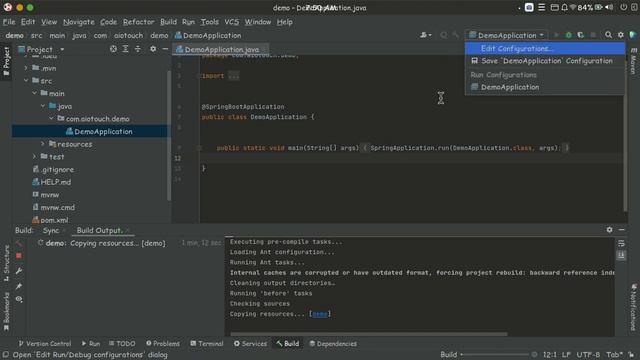Viewport: 640px width, 360px height.
Task: Click UTF-8 encoding in status bar
Action: tap(588, 355)
